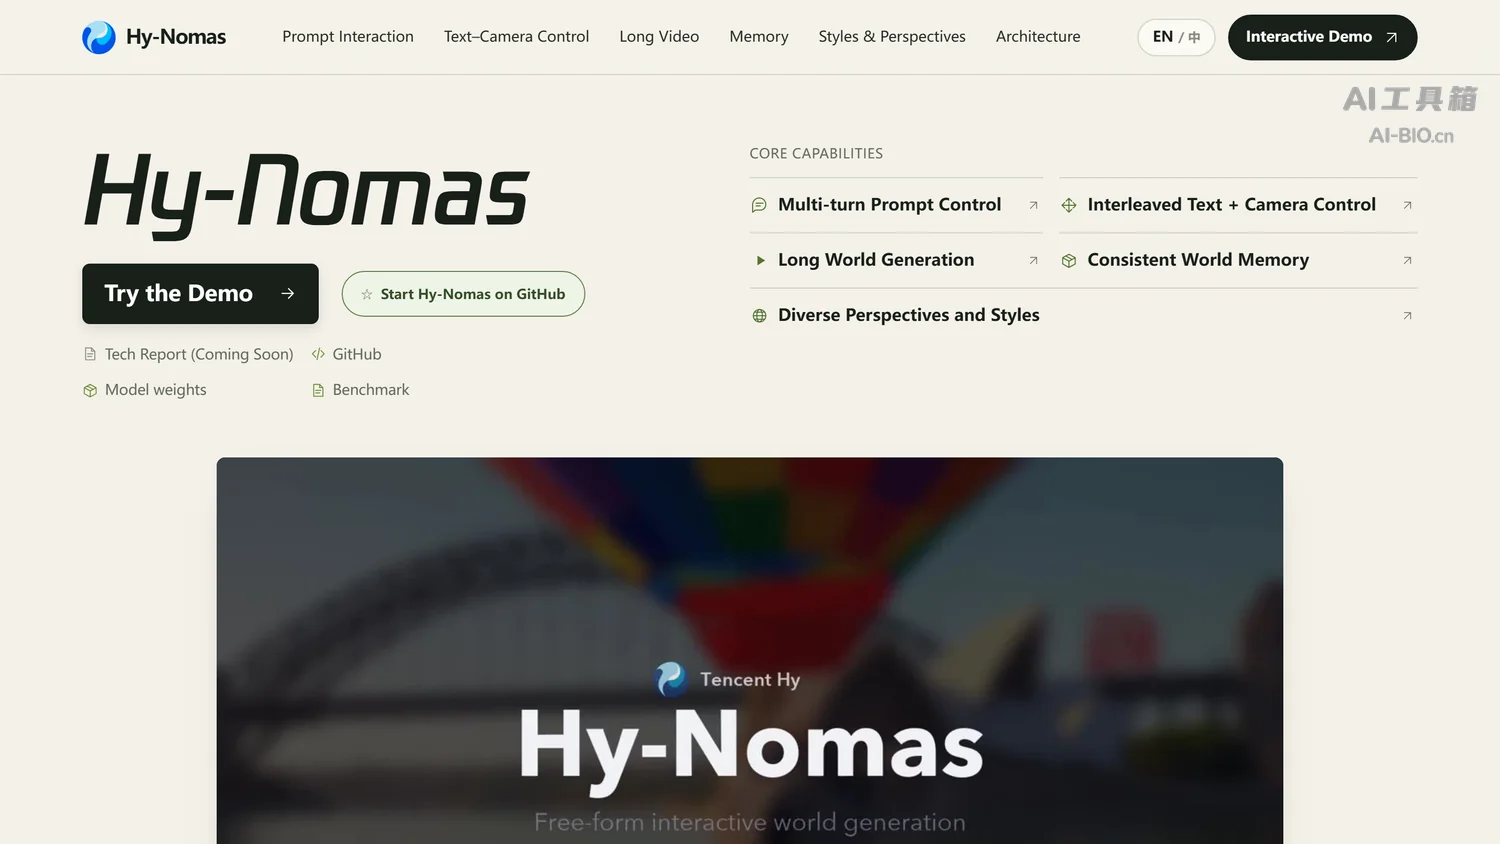Click the star icon in the GitHub button
This screenshot has width=1500, height=844.
(367, 294)
